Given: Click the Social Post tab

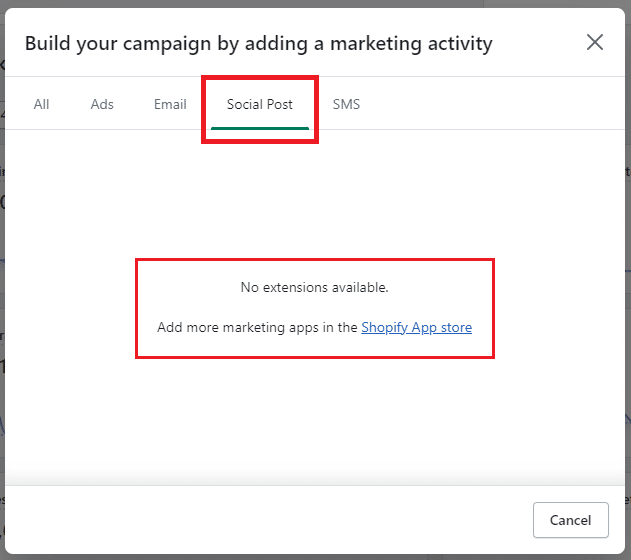Looking at the screenshot, I should point(259,104).
